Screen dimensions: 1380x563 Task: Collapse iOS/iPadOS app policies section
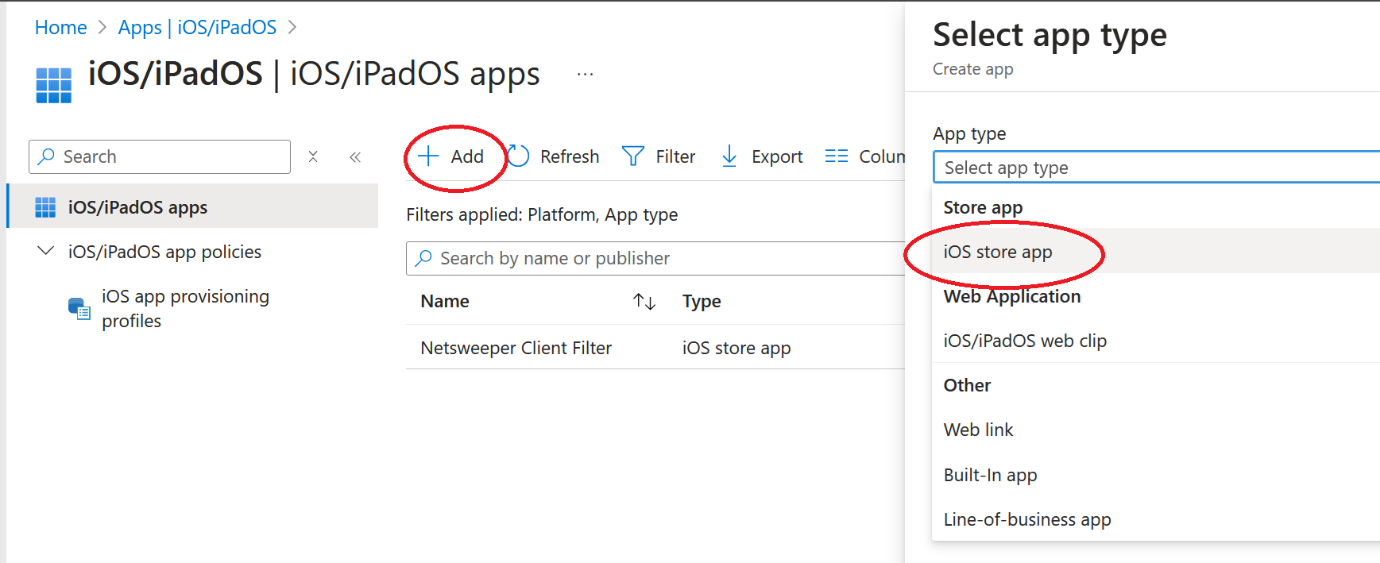tap(45, 251)
